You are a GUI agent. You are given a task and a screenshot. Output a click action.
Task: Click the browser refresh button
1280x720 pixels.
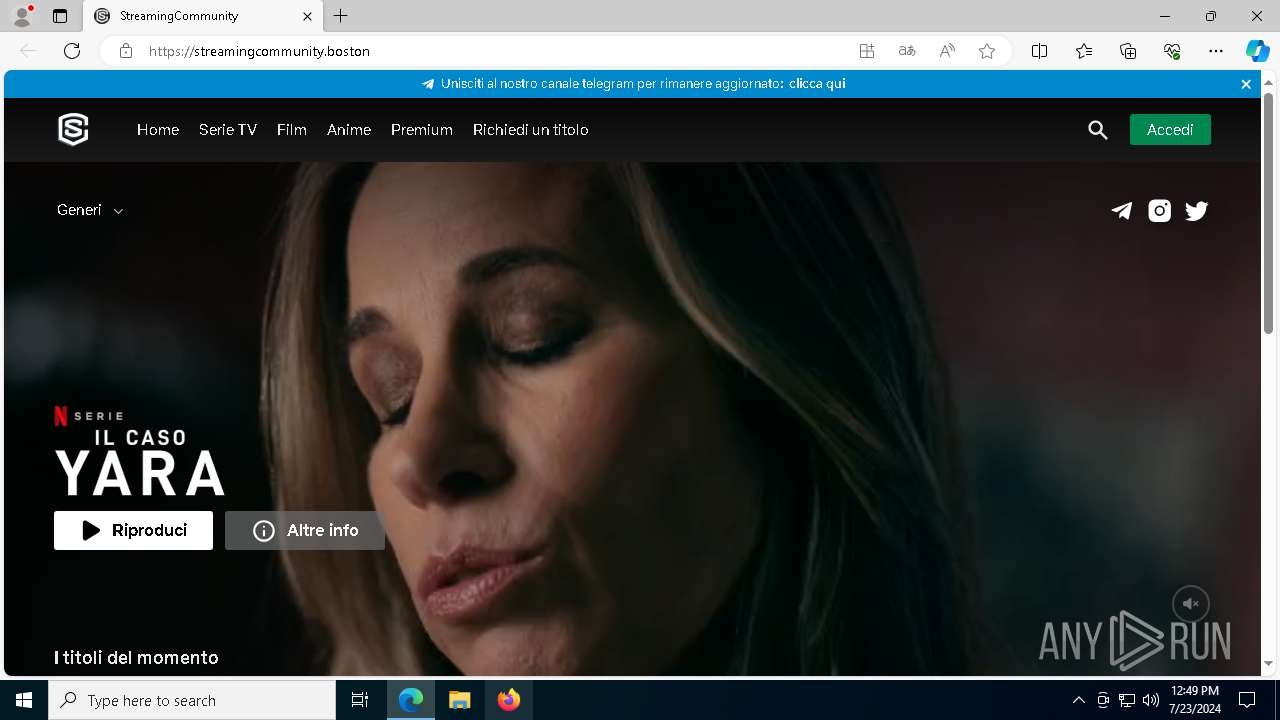click(72, 51)
